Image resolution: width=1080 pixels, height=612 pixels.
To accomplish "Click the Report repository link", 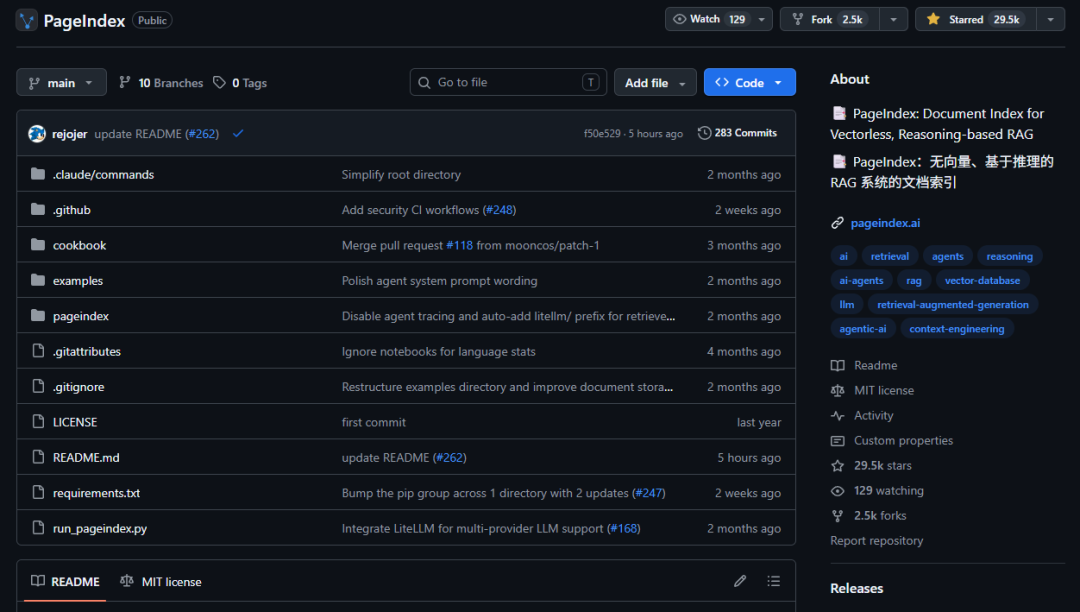I will [x=876, y=540].
